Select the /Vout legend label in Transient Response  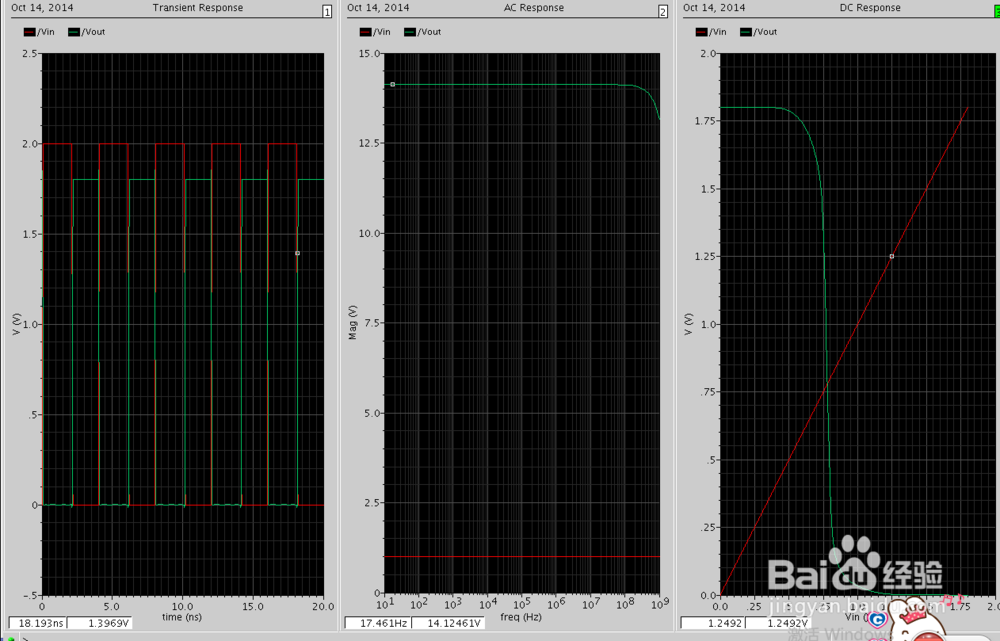click(x=93, y=32)
